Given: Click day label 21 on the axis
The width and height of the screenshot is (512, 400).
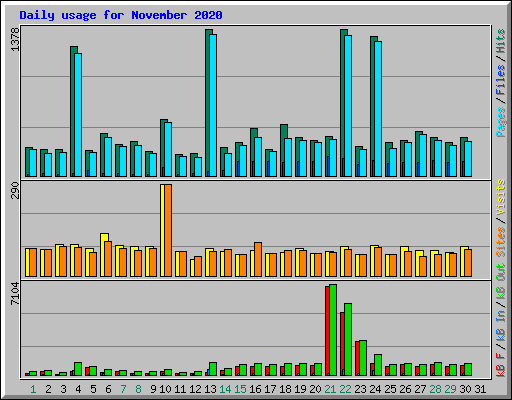Looking at the screenshot, I should click(x=330, y=389).
